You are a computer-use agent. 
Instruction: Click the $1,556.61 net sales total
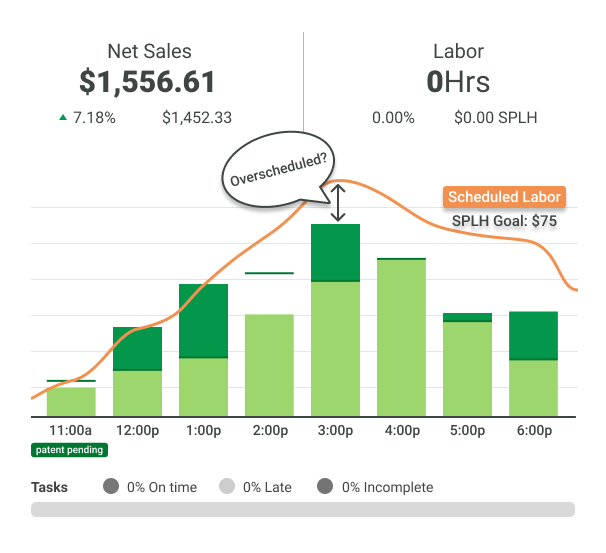point(148,82)
